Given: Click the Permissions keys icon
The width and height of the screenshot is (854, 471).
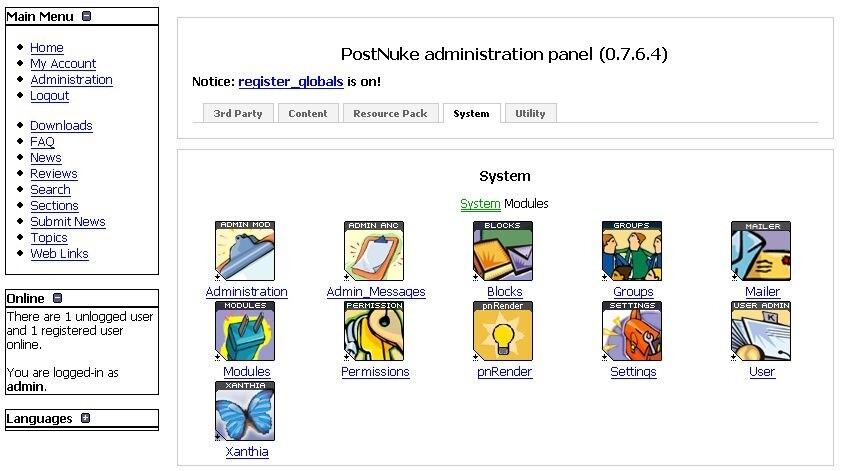Looking at the screenshot, I should pyautogui.click(x=374, y=331).
